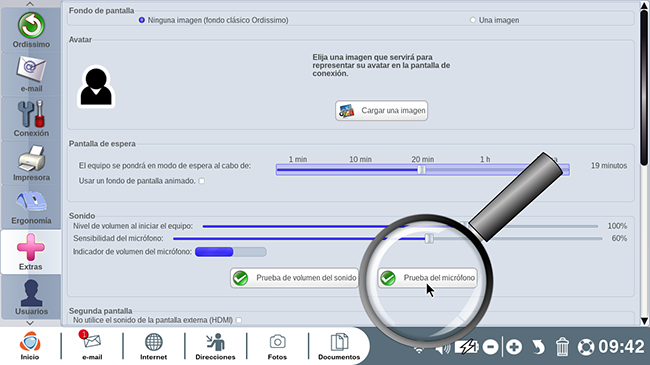
Task: Click the avatar silhouette picture
Action: pos(96,87)
